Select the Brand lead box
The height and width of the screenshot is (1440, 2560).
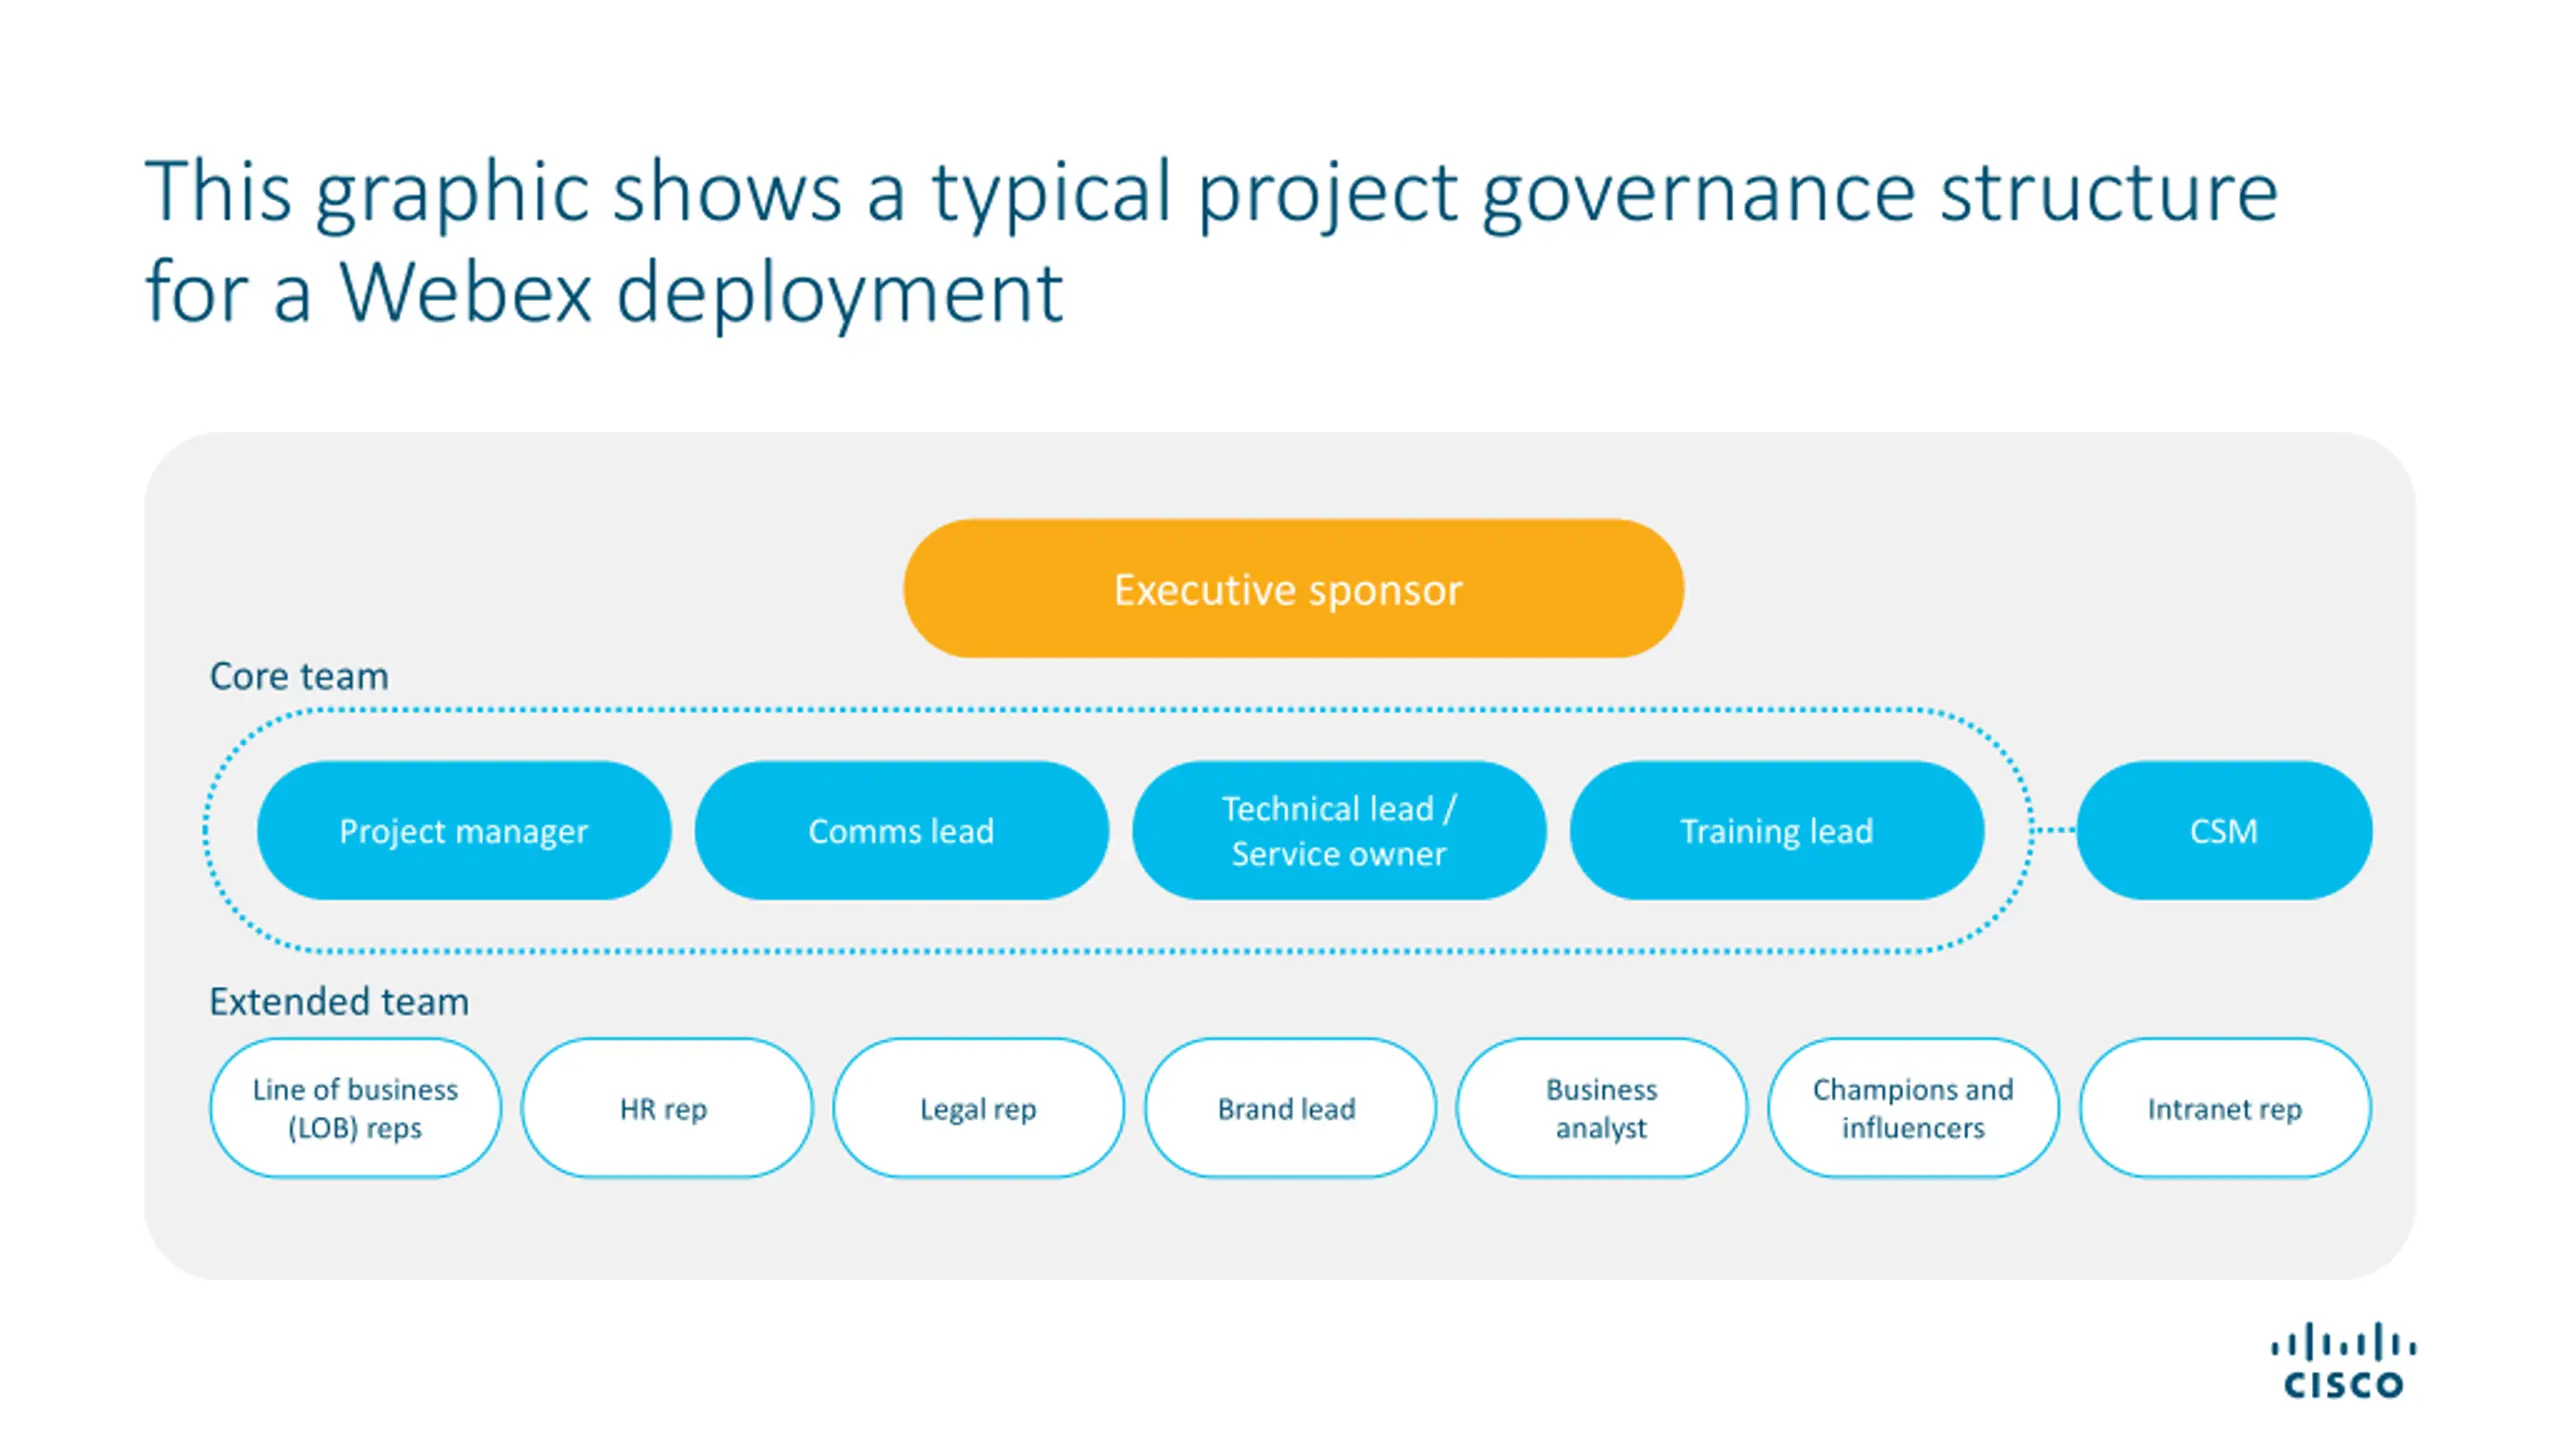coord(1290,1108)
